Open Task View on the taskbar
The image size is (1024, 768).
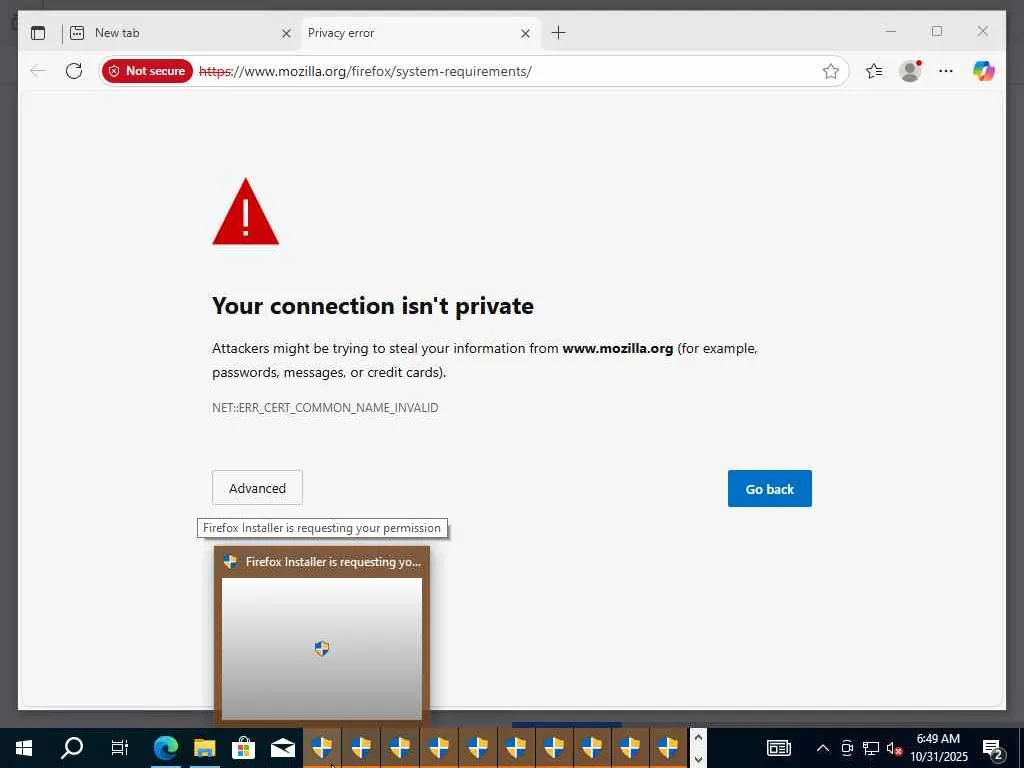click(120, 748)
